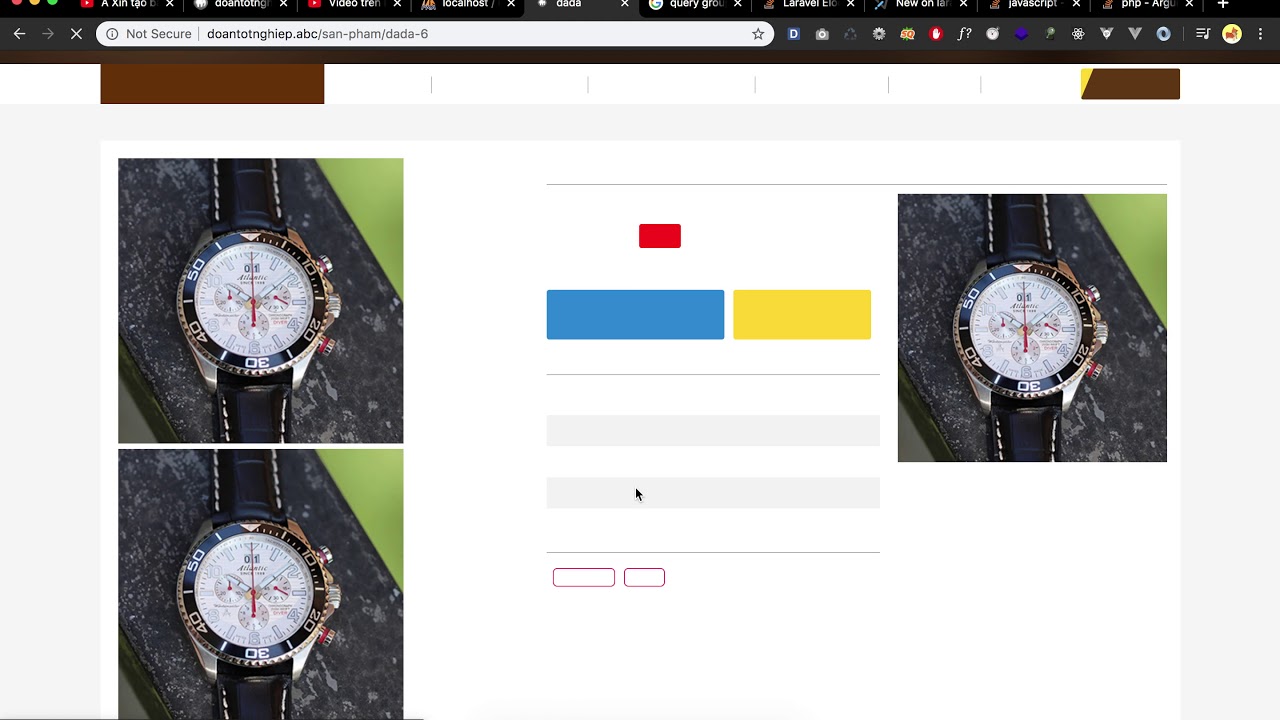Open the purple layered-cube extension
Screen dimensions: 1280x720
click(x=1021, y=34)
